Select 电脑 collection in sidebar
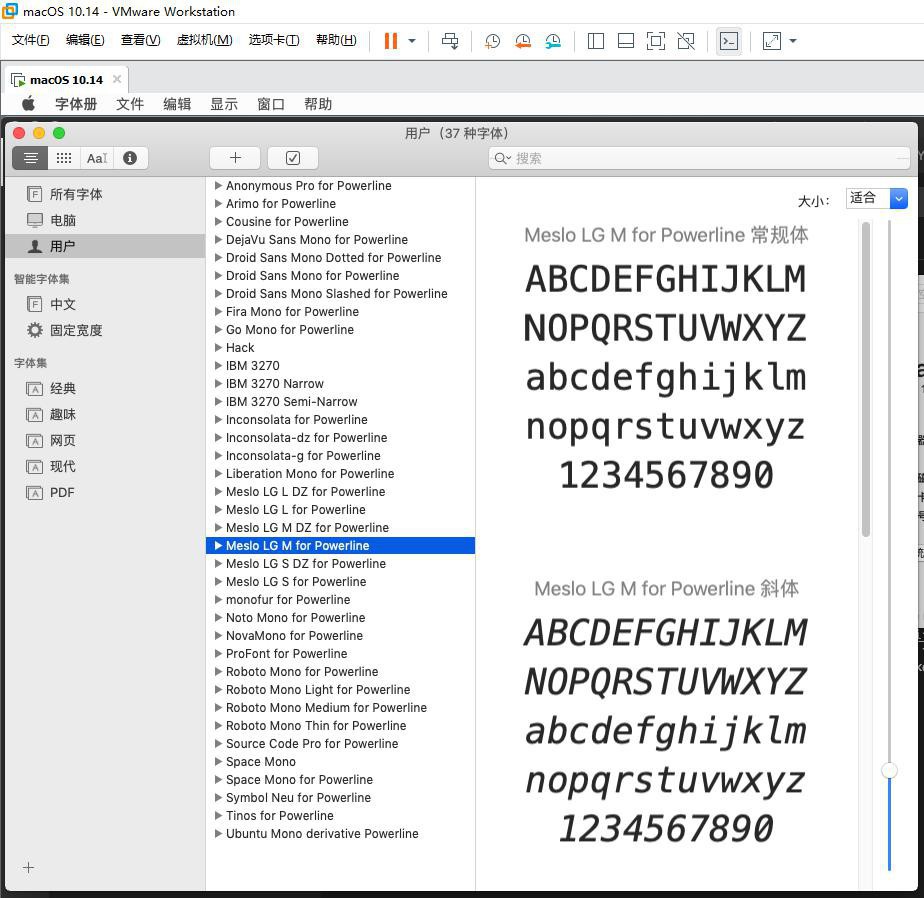924x898 pixels. pyautogui.click(x=105, y=220)
